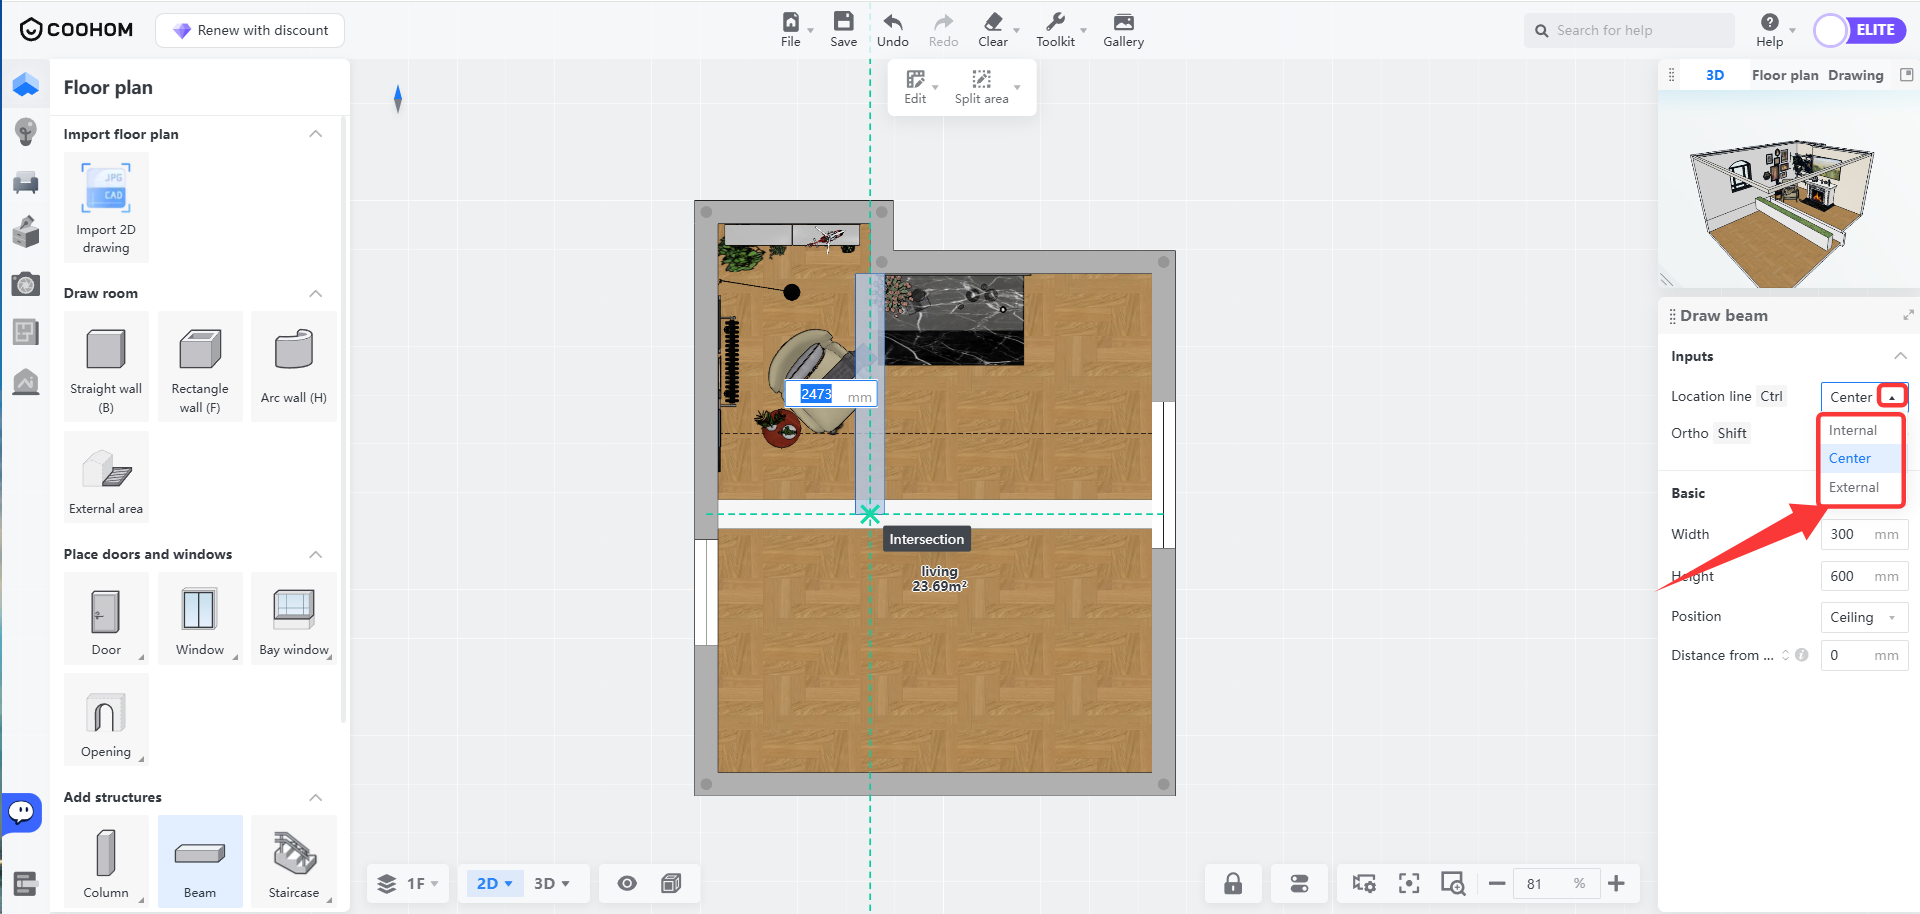This screenshot has width=1920, height=914.
Task: Toggle the lock icon in bottom bar
Action: tap(1233, 883)
